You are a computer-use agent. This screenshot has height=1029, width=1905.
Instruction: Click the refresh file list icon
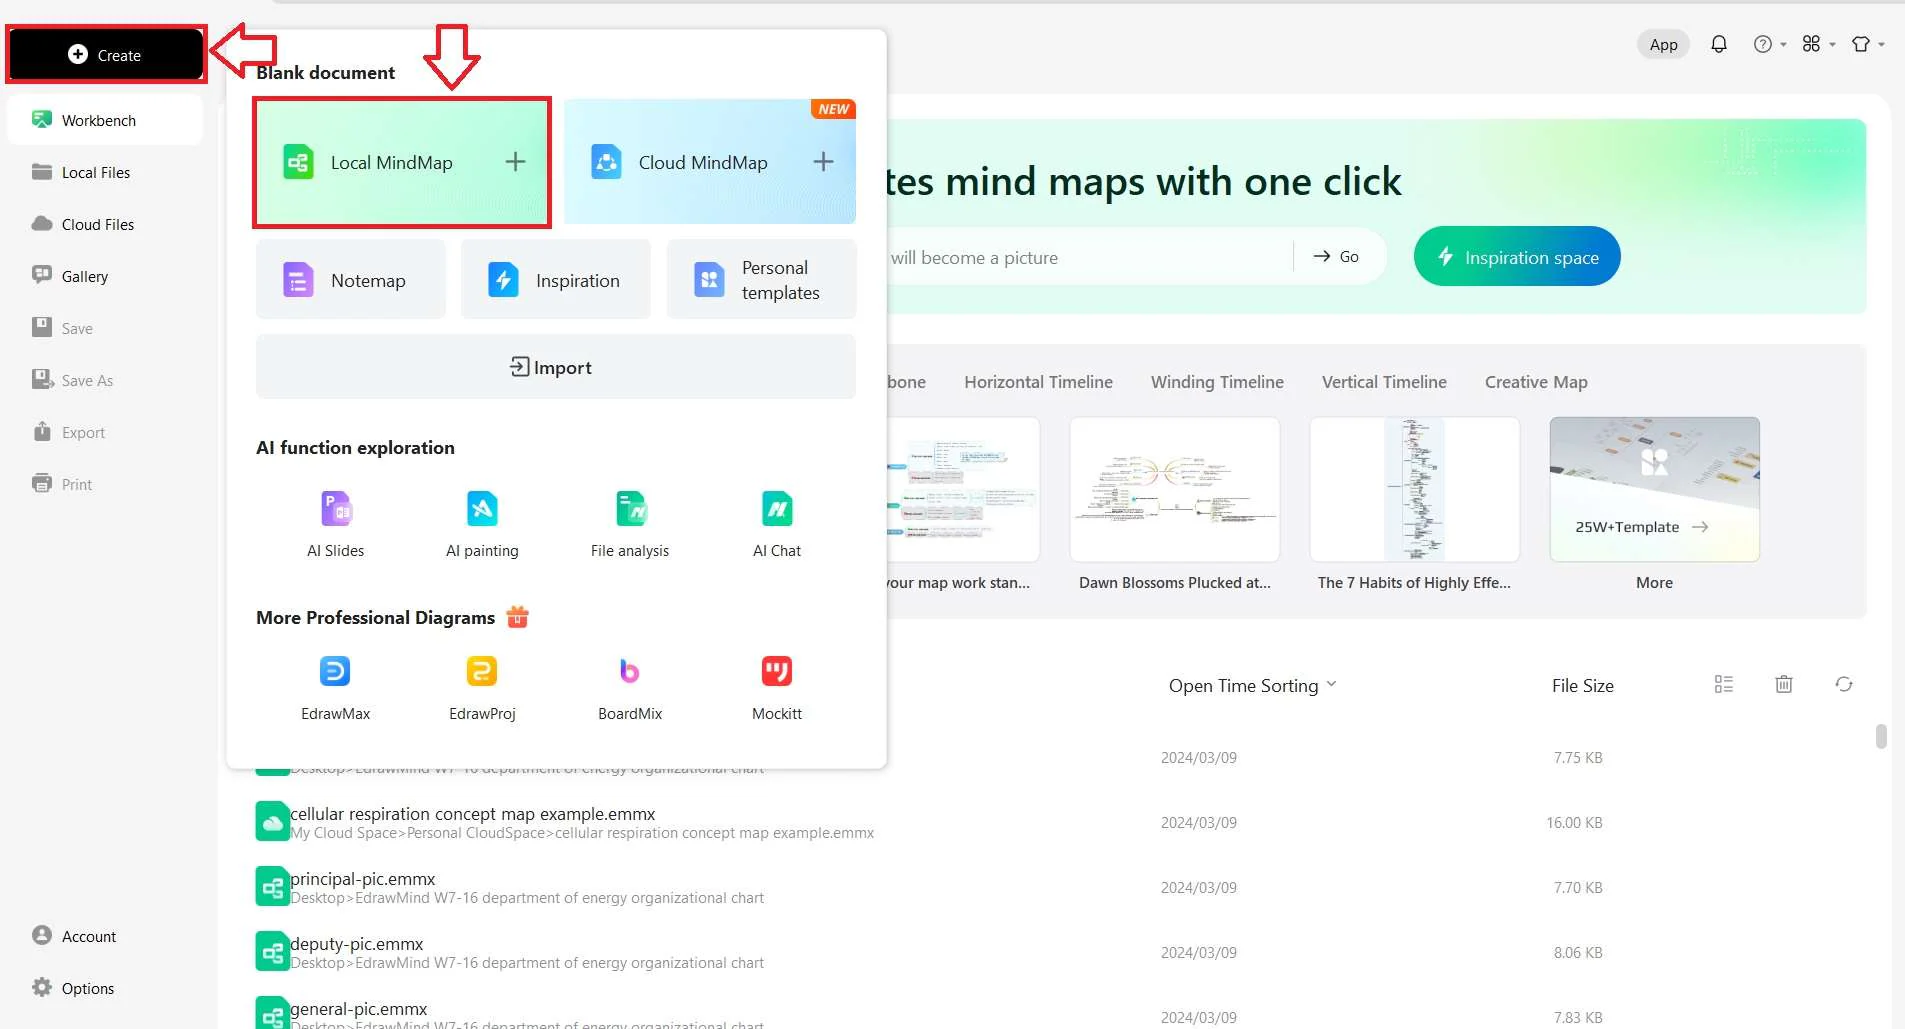1844,684
